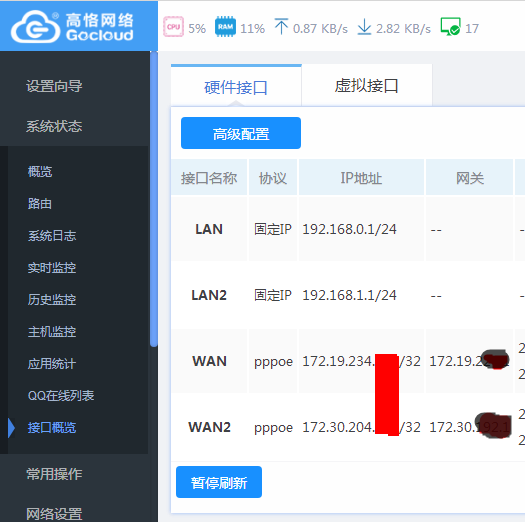Click the 协议 column header
Image resolution: width=525 pixels, height=522 pixels.
(x=273, y=178)
